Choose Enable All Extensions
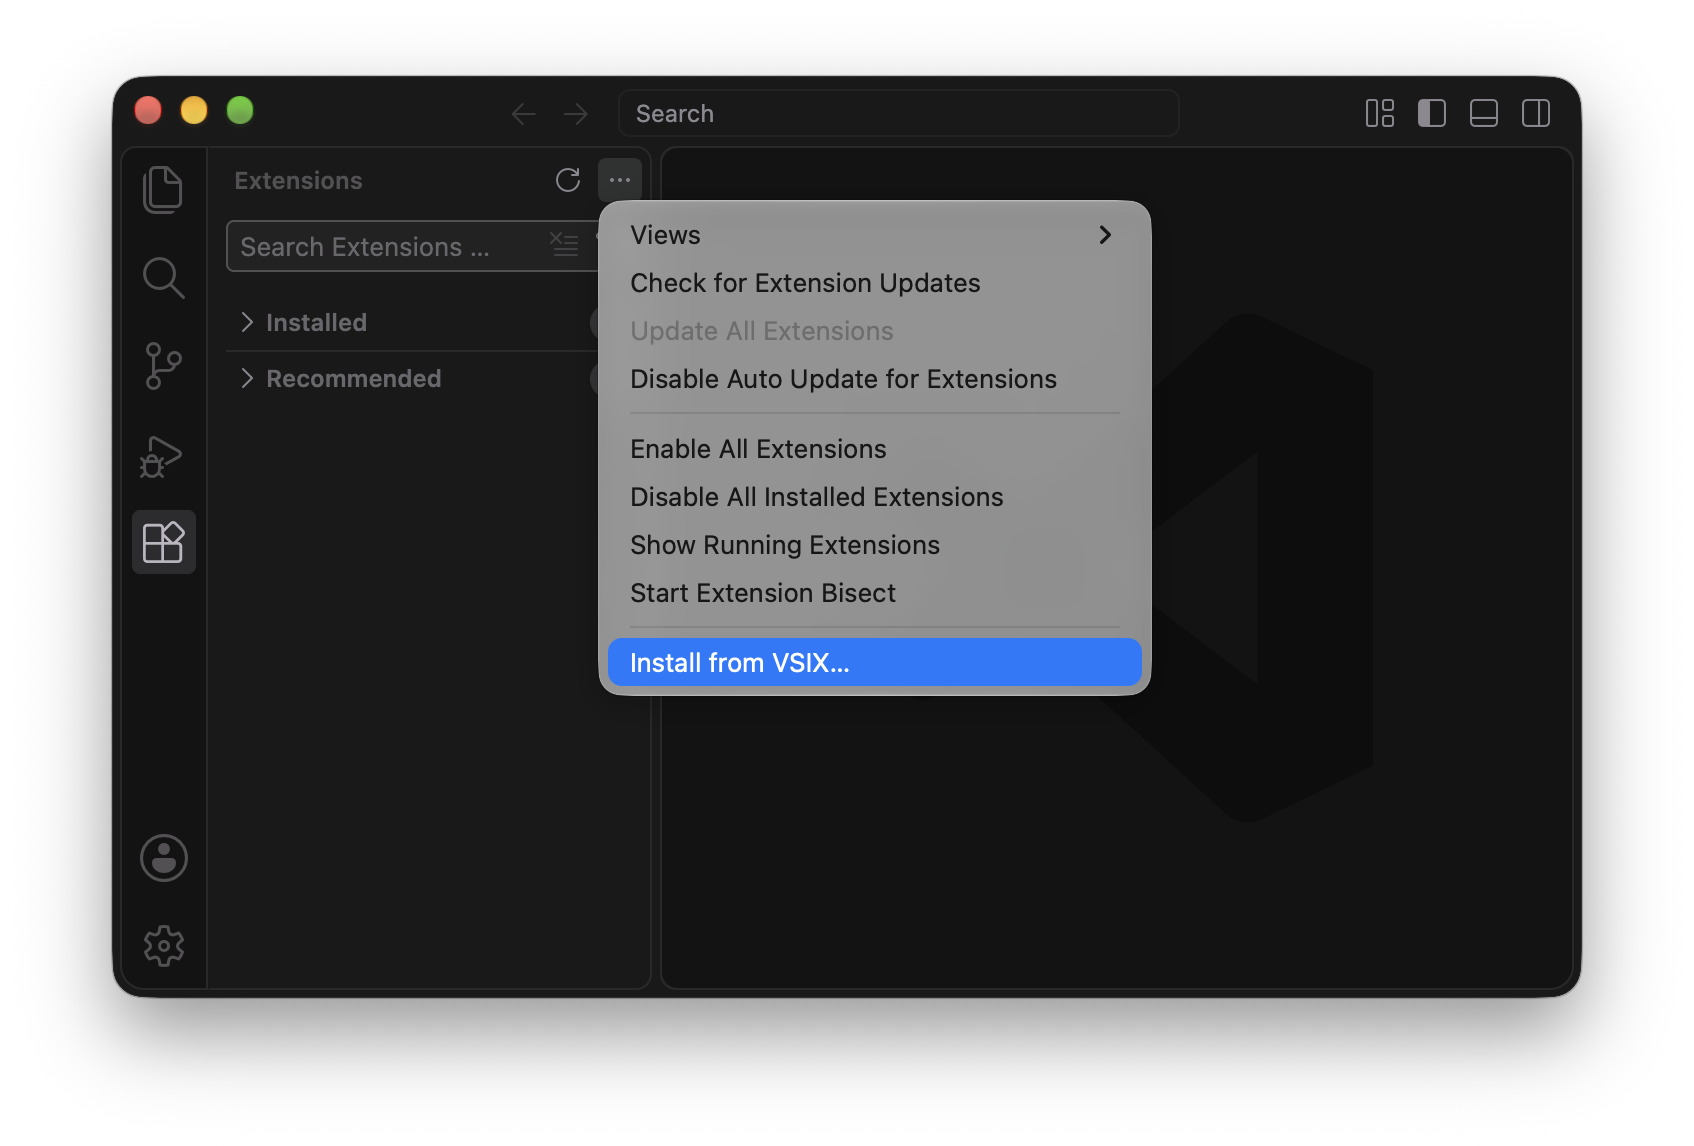 click(x=874, y=449)
